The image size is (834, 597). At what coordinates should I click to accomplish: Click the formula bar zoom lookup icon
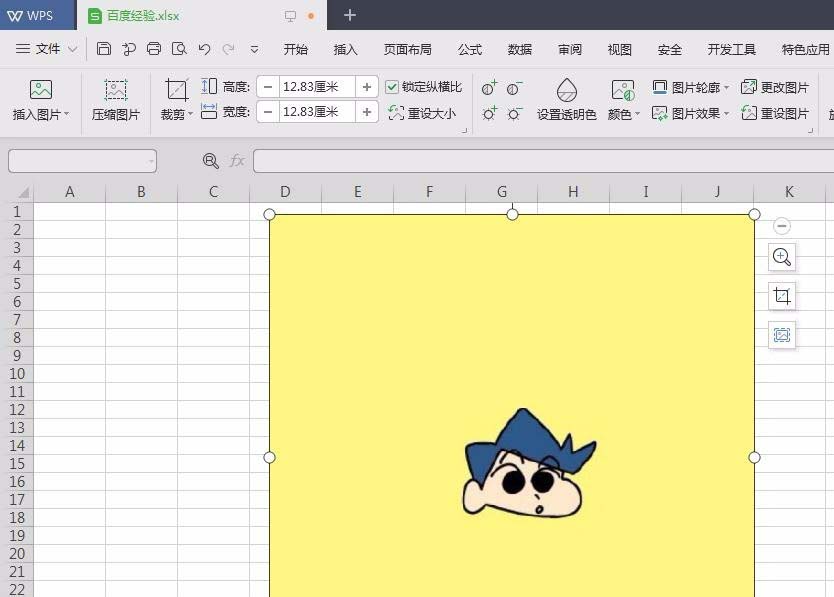coord(211,161)
